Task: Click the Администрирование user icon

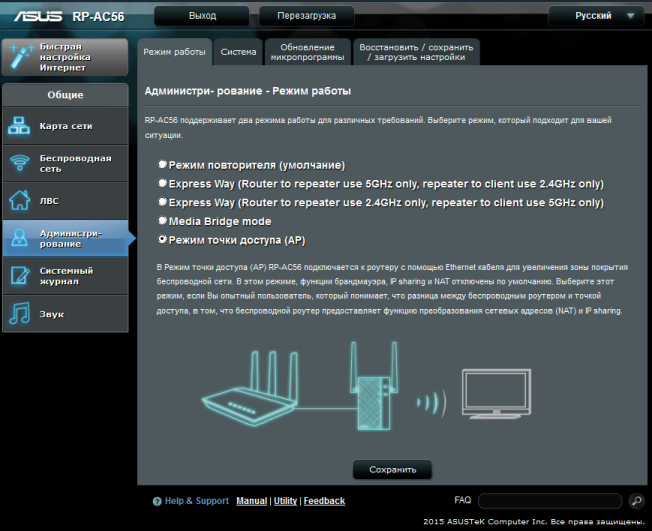Action: [20, 238]
